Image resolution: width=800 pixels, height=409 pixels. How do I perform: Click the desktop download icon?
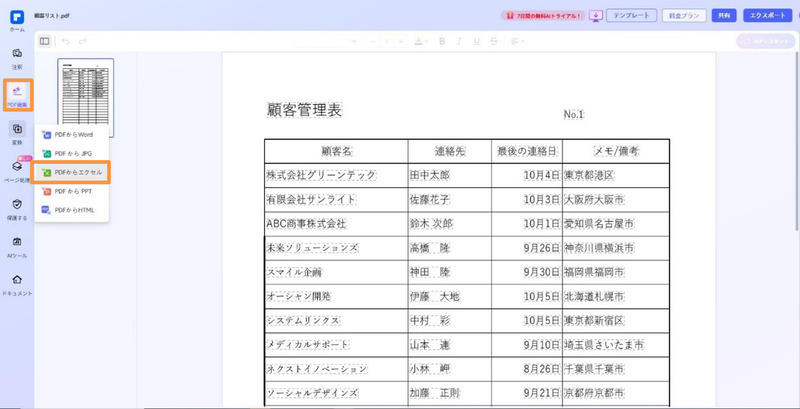(595, 16)
